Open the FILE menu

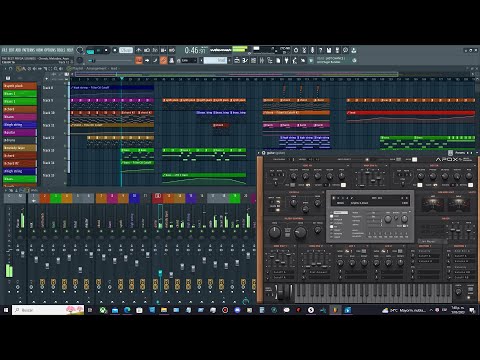point(5,50)
